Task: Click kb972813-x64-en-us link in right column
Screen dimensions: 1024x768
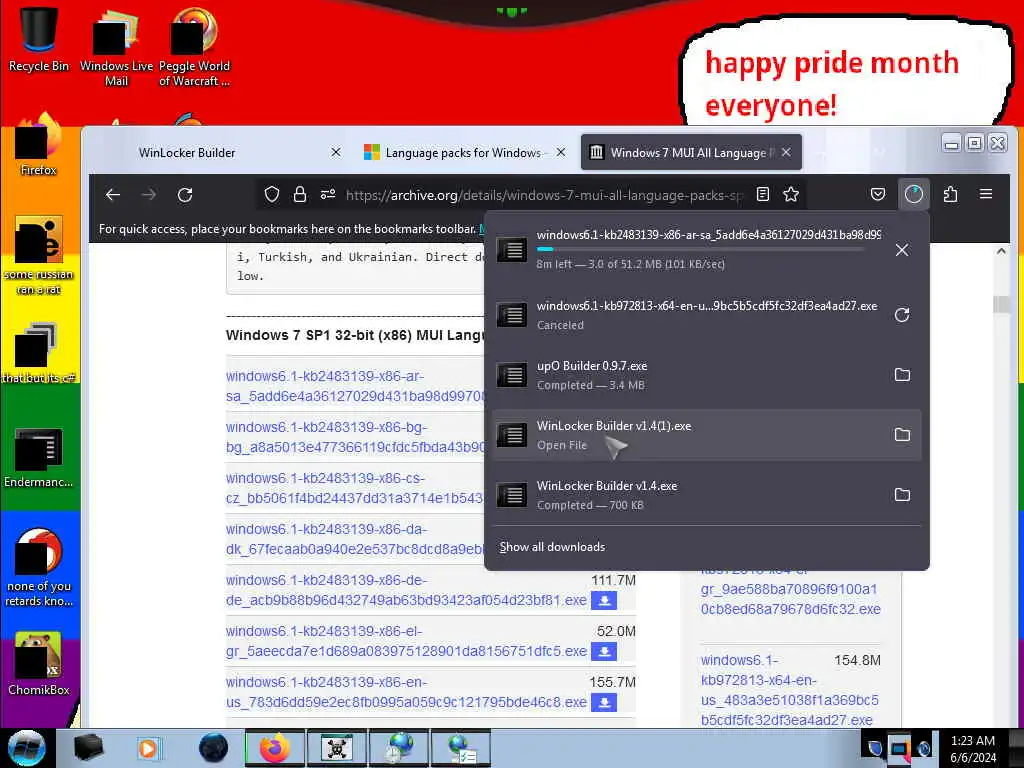Action: pyautogui.click(x=790, y=690)
